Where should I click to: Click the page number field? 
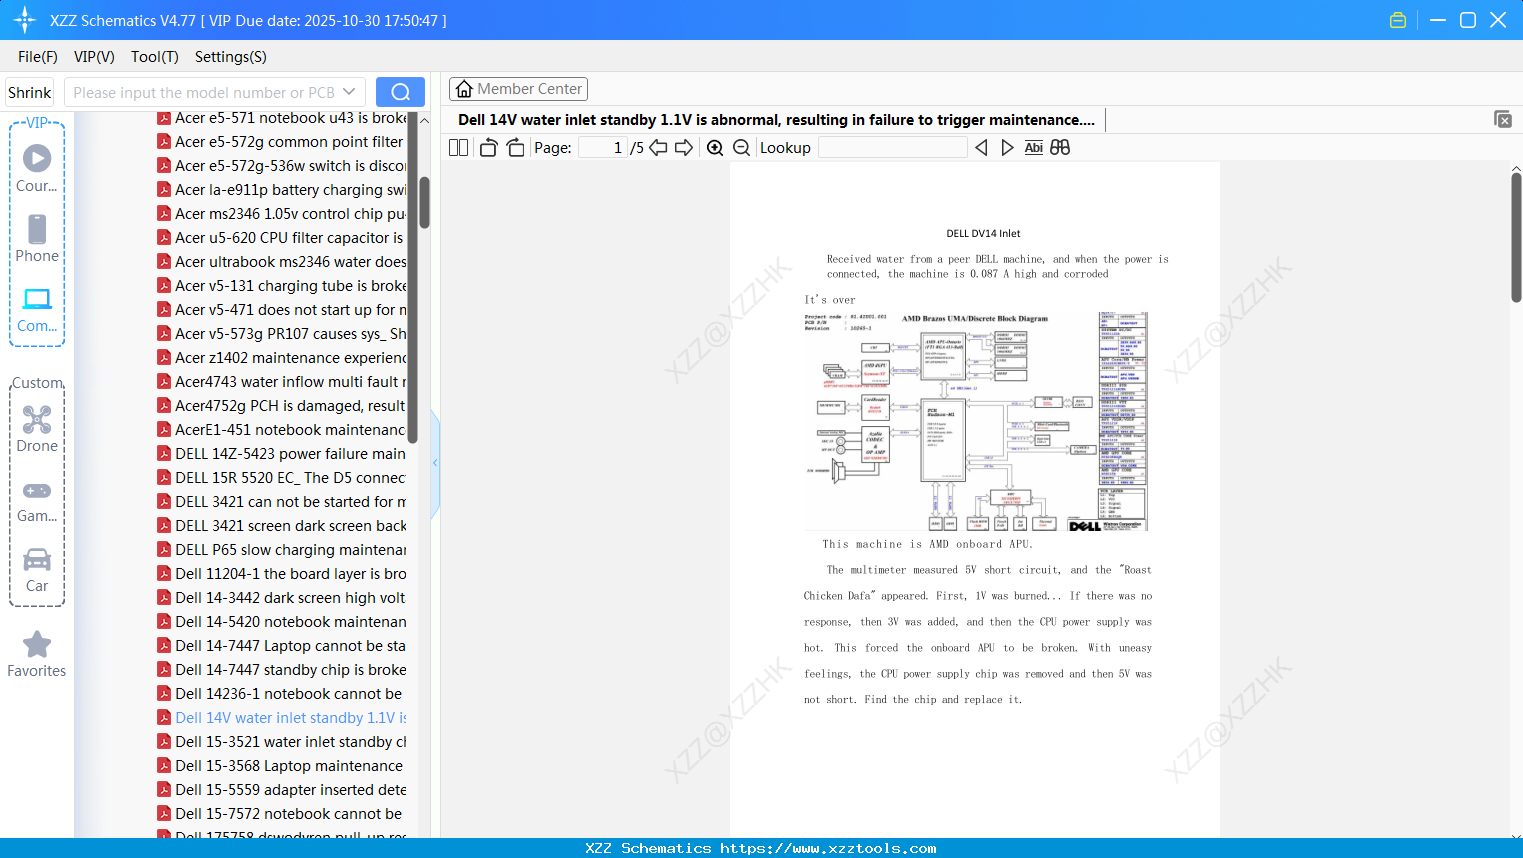tap(604, 148)
